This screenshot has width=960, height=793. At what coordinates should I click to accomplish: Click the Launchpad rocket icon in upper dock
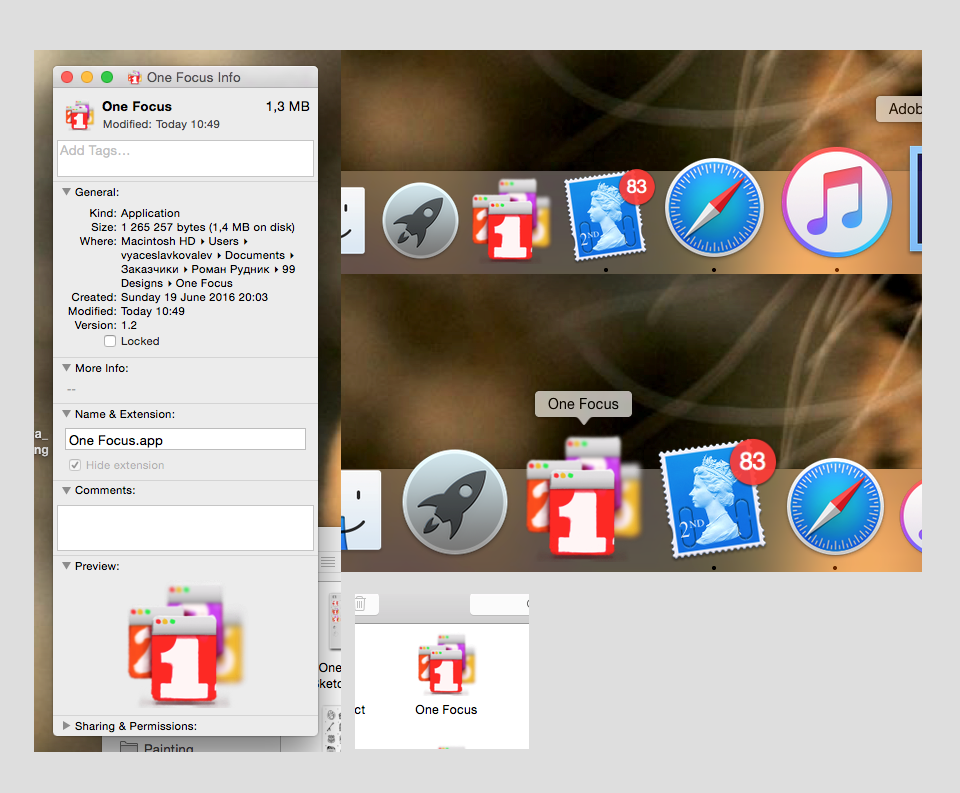(x=420, y=220)
